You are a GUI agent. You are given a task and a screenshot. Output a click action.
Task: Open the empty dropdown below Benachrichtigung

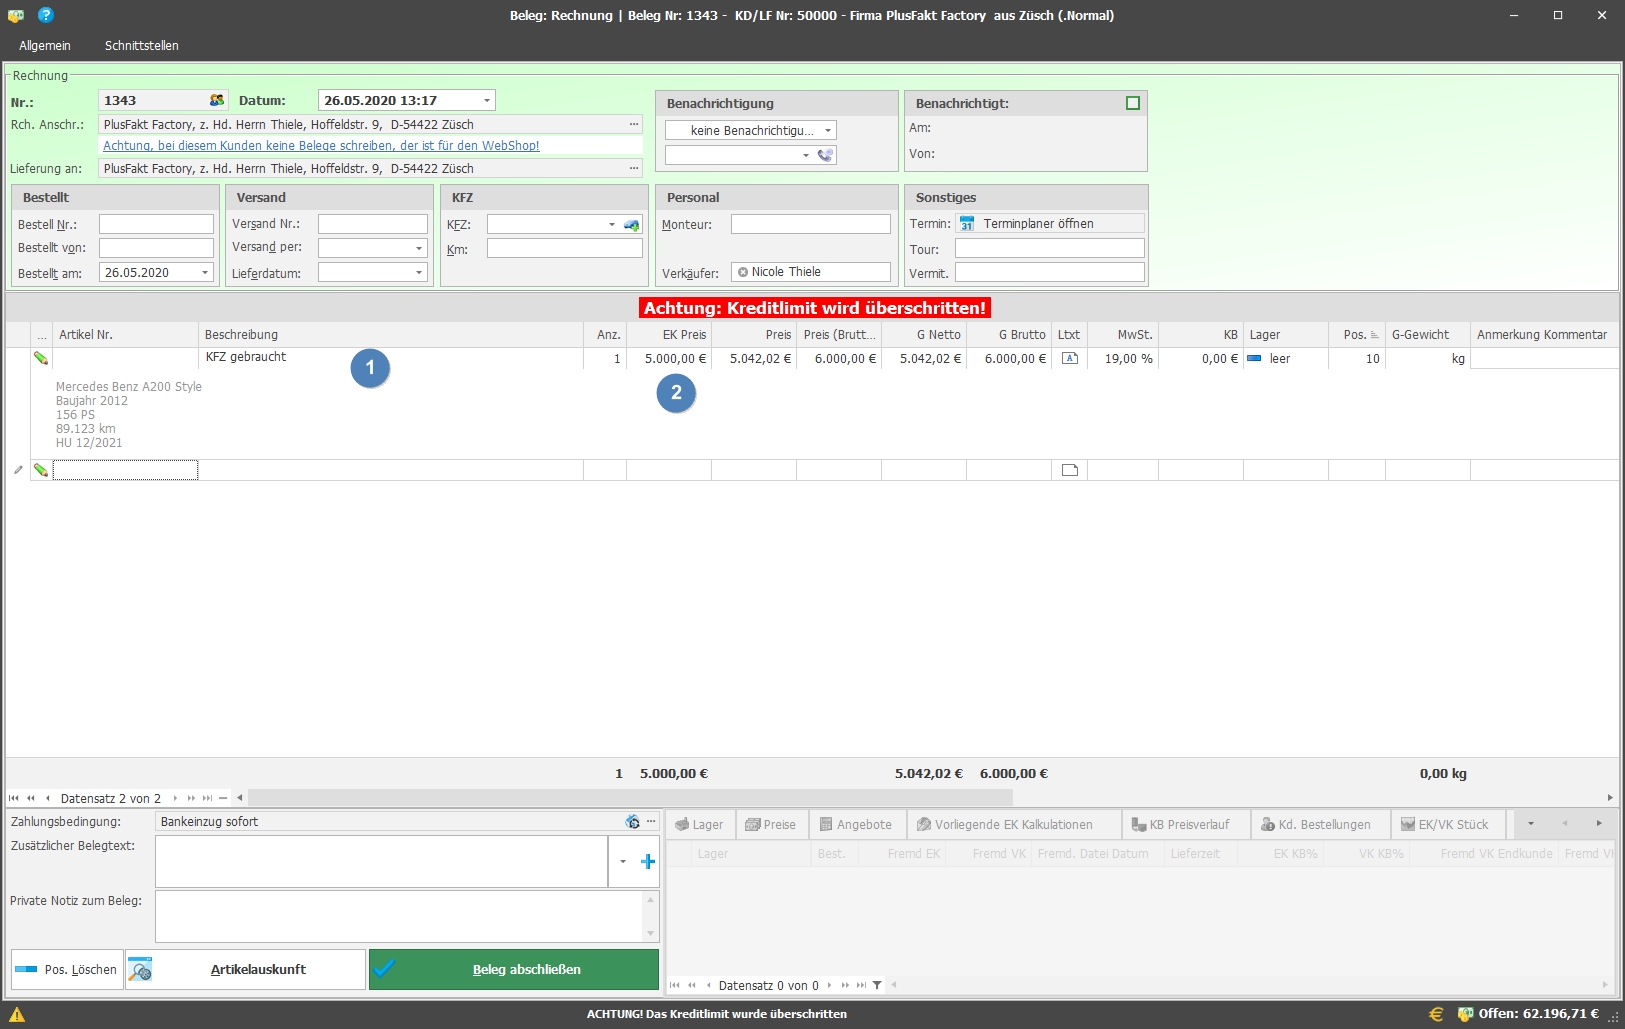806,155
